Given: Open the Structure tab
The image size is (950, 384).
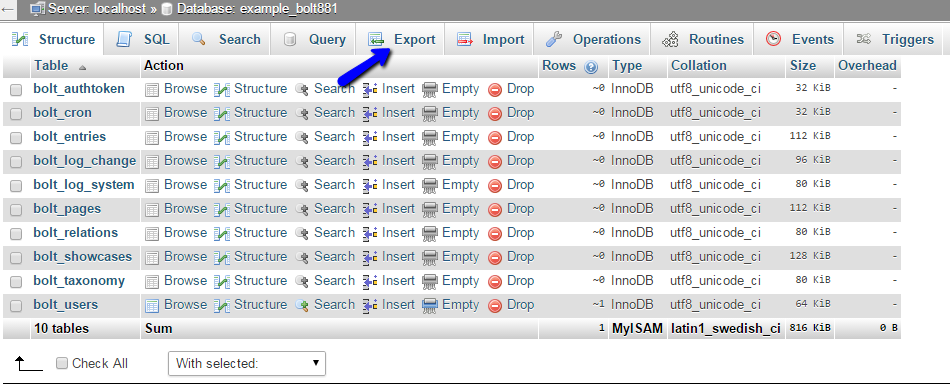Looking at the screenshot, I should pyautogui.click(x=53, y=39).
